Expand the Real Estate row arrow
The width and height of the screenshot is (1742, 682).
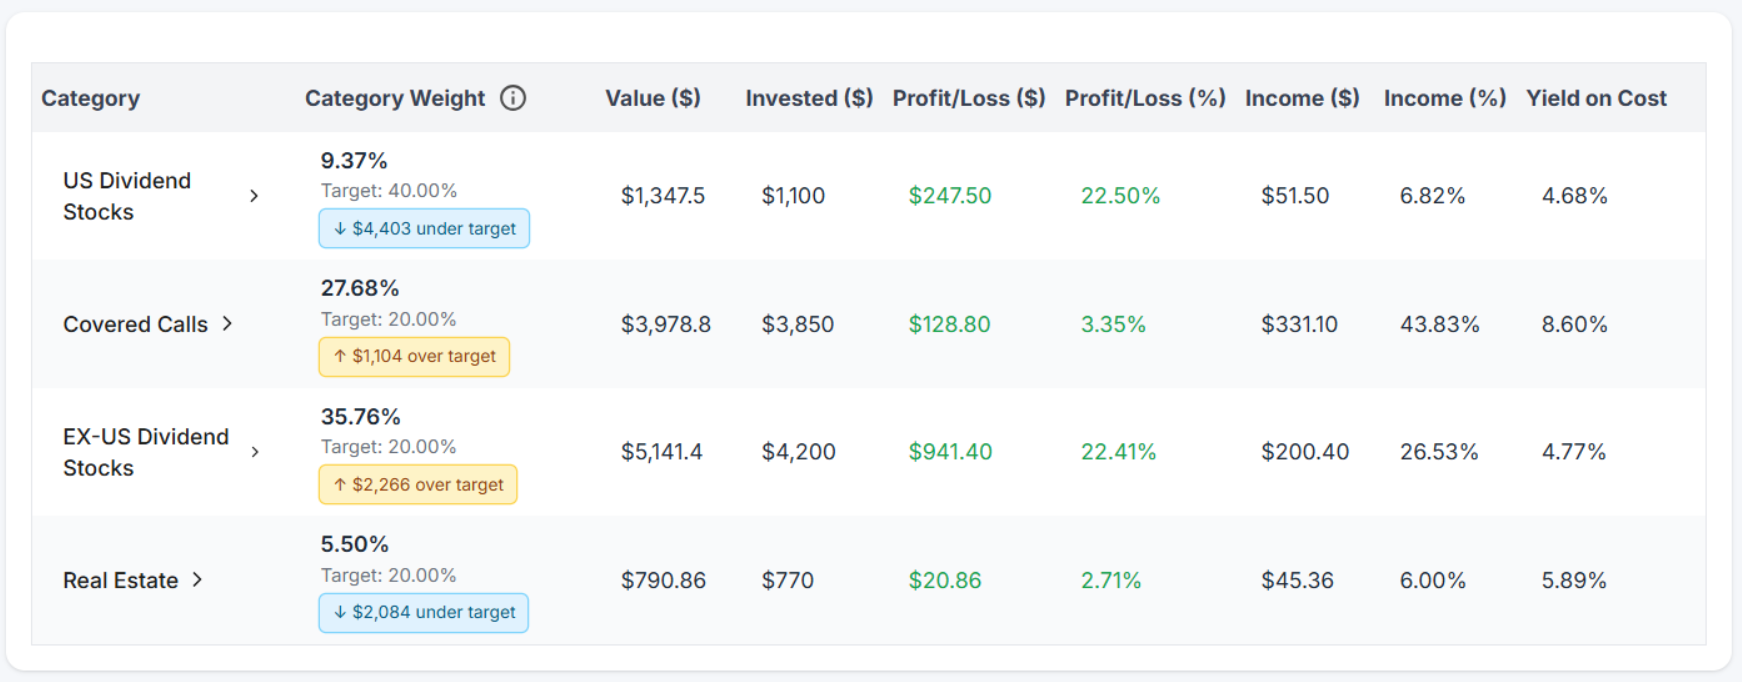pos(198,580)
